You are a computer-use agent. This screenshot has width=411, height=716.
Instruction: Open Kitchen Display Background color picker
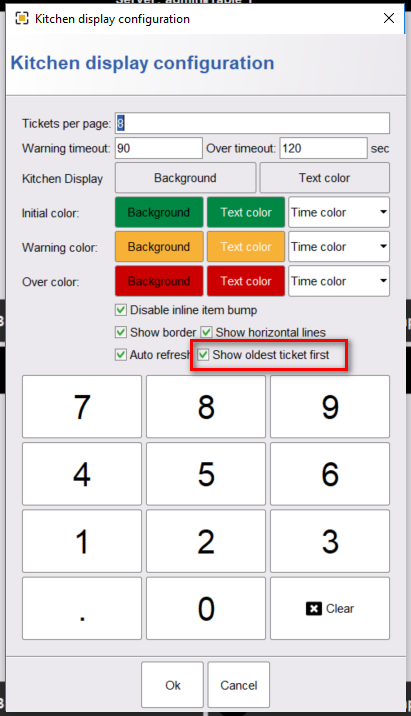(185, 178)
